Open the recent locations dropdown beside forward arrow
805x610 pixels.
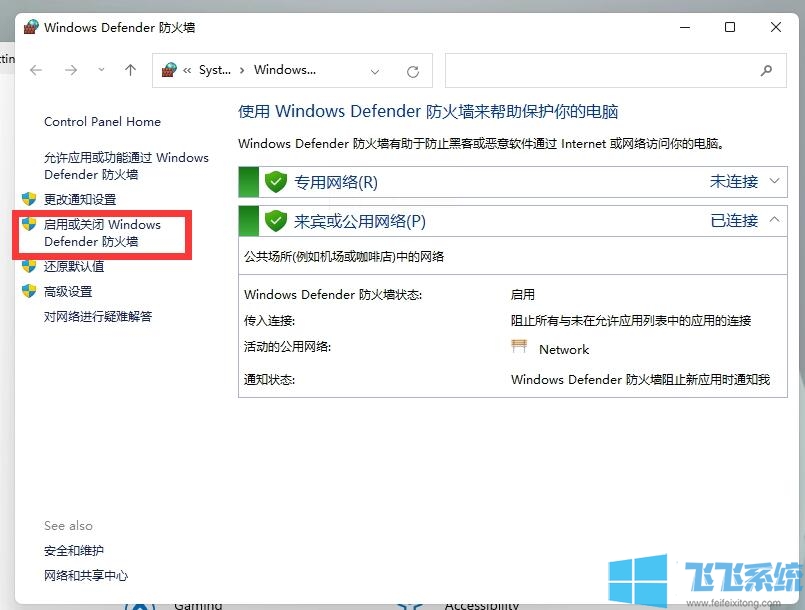tap(101, 70)
